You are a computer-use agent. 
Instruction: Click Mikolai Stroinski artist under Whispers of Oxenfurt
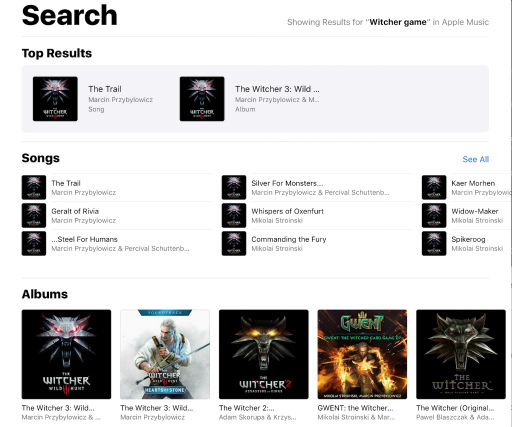277,220
